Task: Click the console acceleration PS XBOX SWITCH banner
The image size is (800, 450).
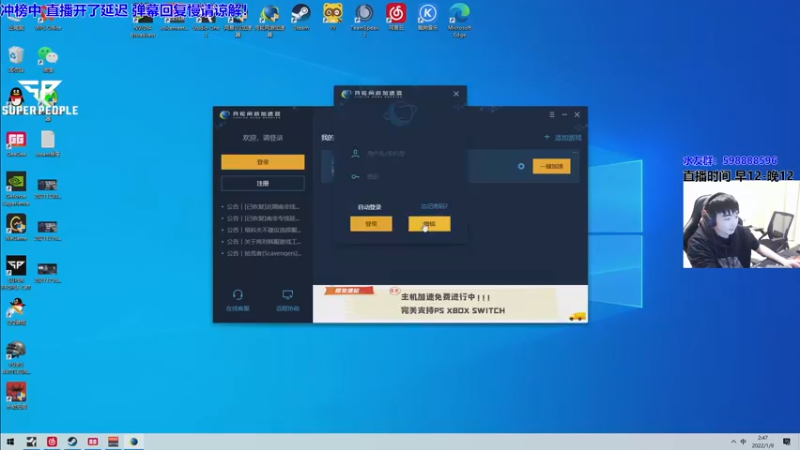Action: click(x=450, y=304)
